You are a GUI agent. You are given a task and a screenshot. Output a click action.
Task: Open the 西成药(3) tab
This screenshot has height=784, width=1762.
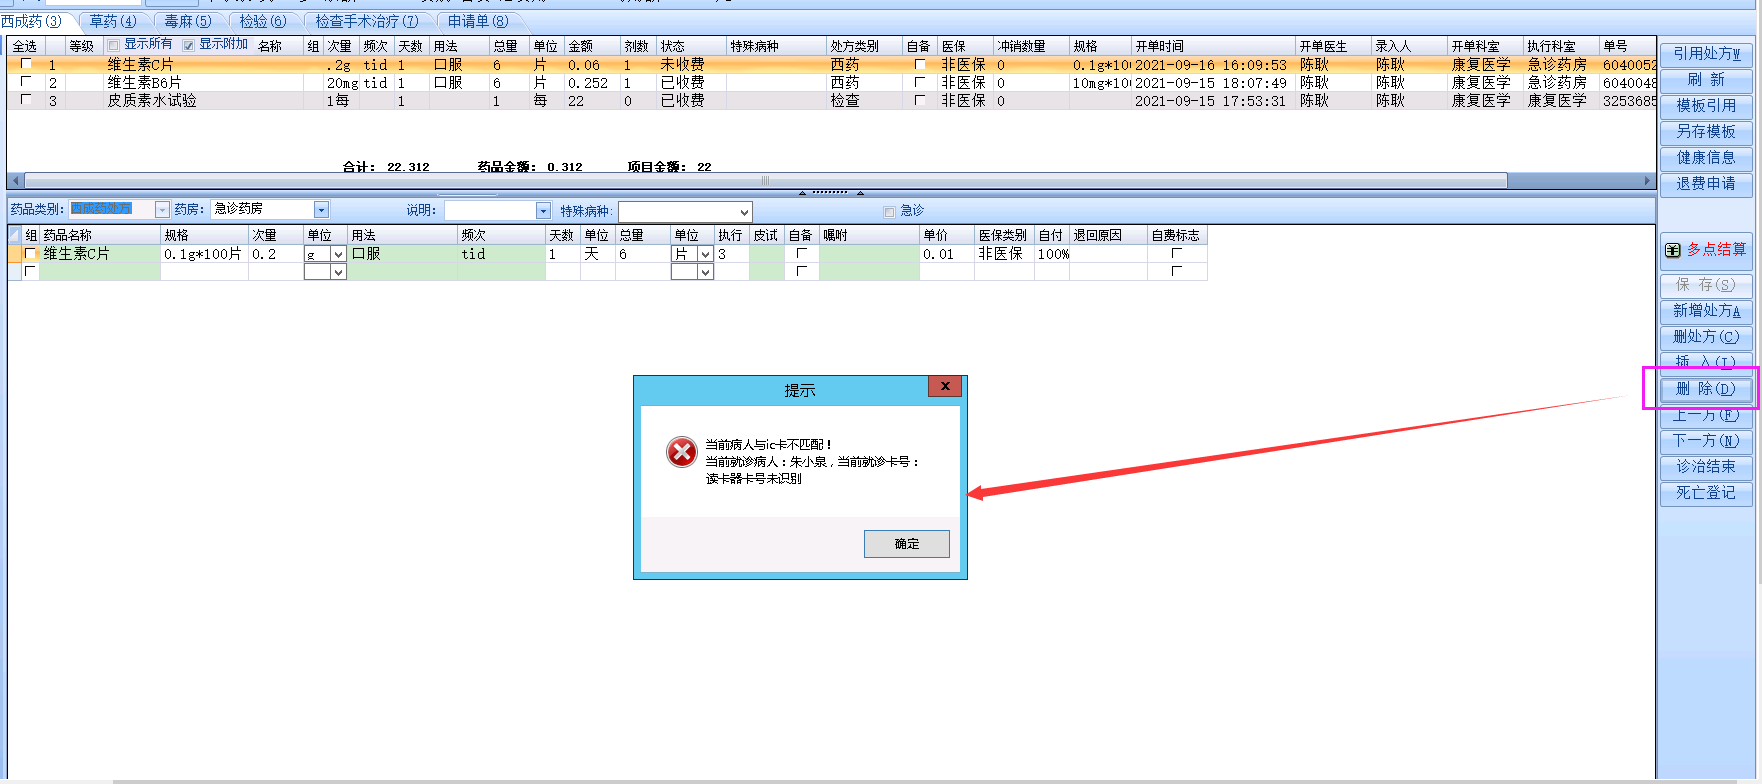pos(32,21)
